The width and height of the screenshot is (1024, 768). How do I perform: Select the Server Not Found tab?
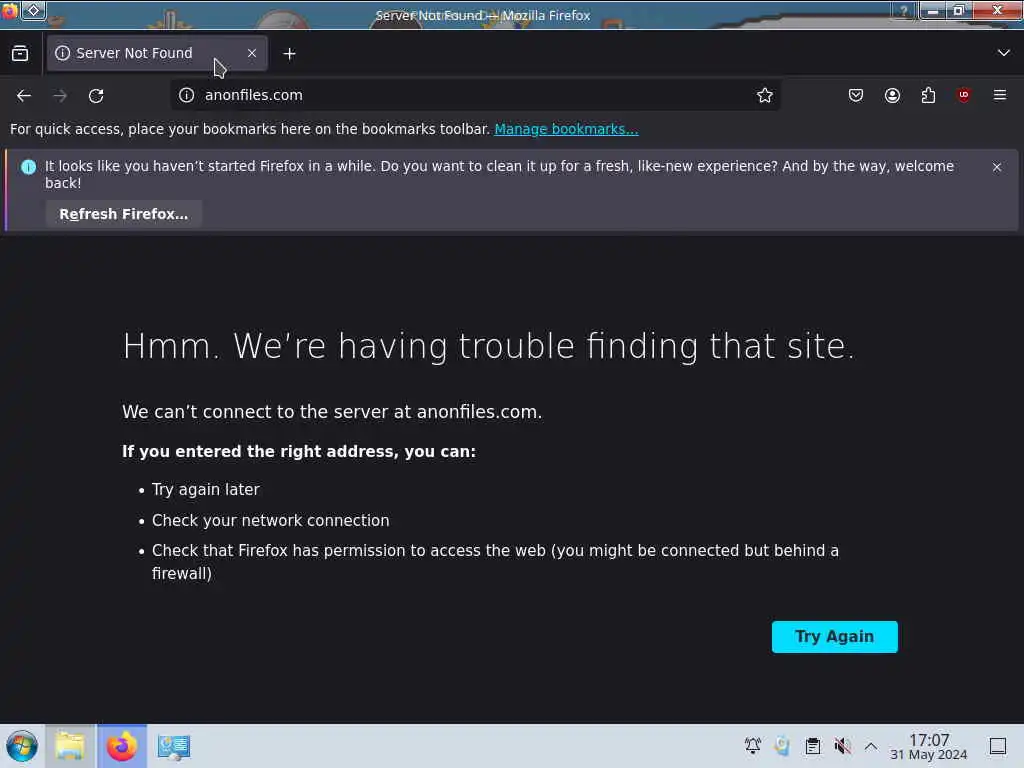[157, 53]
